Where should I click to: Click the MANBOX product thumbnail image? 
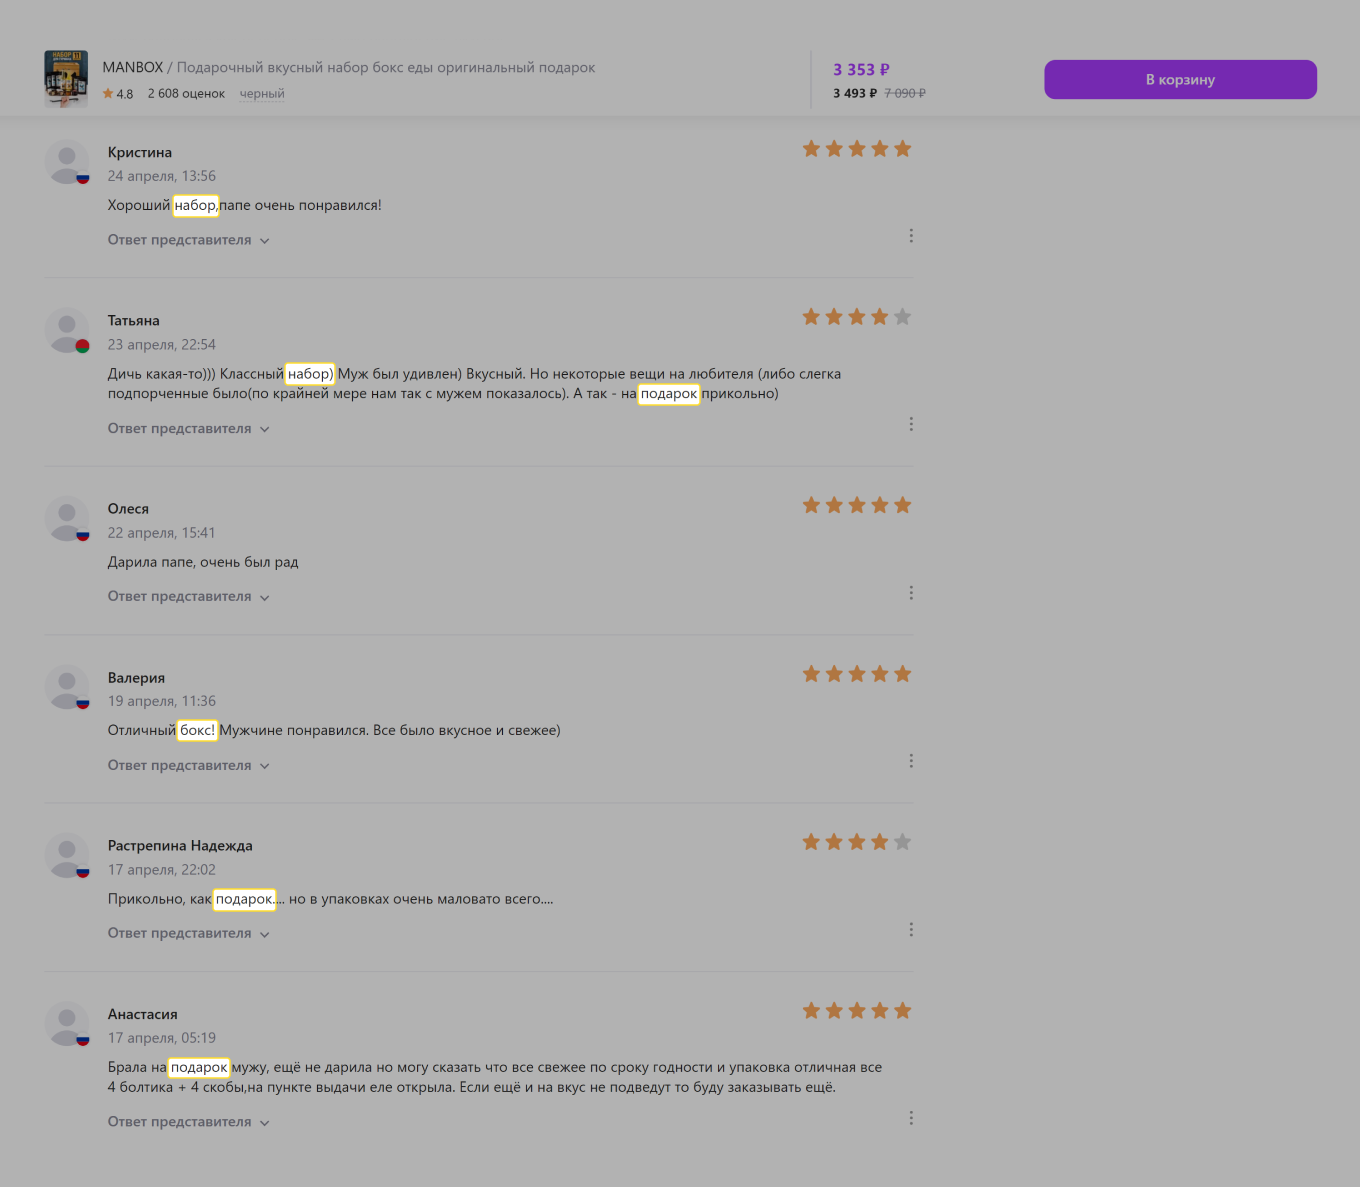[66, 79]
